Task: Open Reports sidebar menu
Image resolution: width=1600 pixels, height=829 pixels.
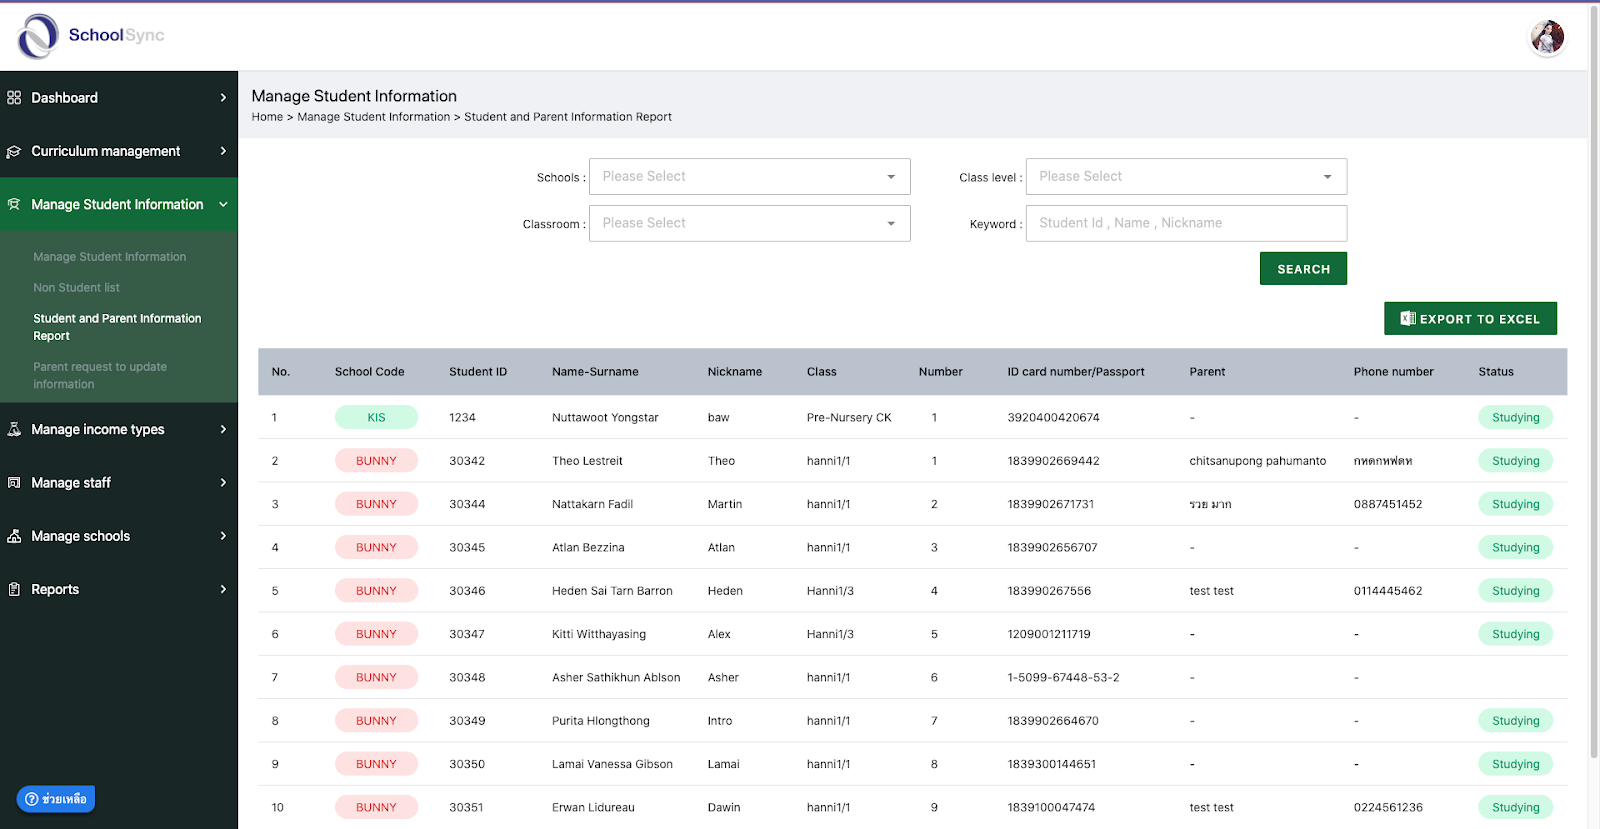Action: point(119,590)
